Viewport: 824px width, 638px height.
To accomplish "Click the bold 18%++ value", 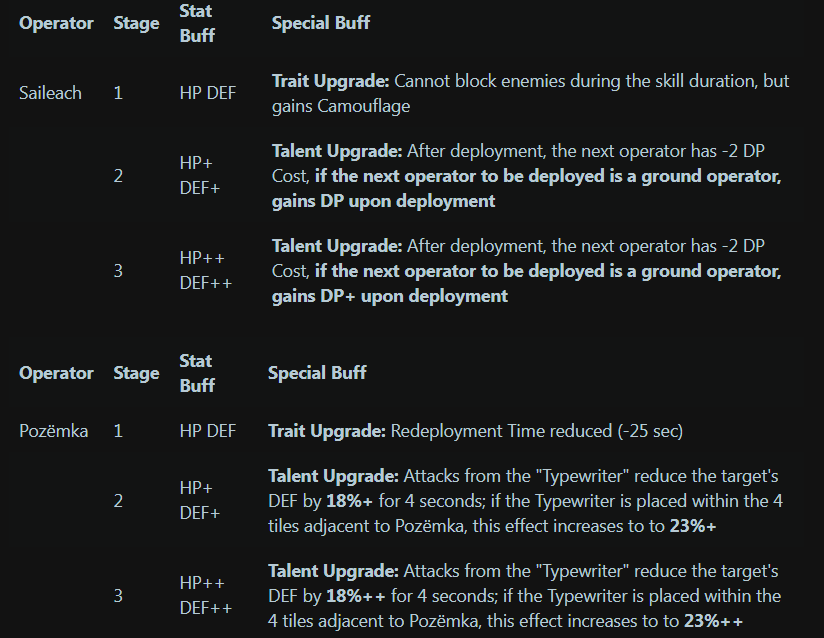I will (x=356, y=596).
